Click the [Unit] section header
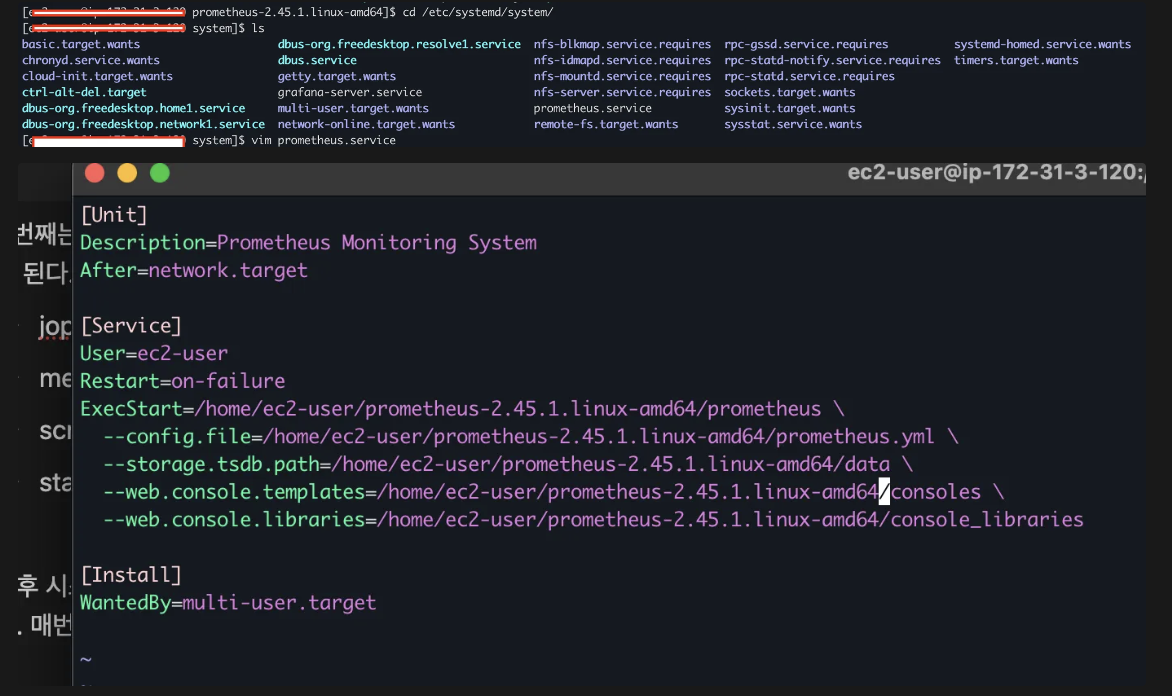 [x=114, y=215]
